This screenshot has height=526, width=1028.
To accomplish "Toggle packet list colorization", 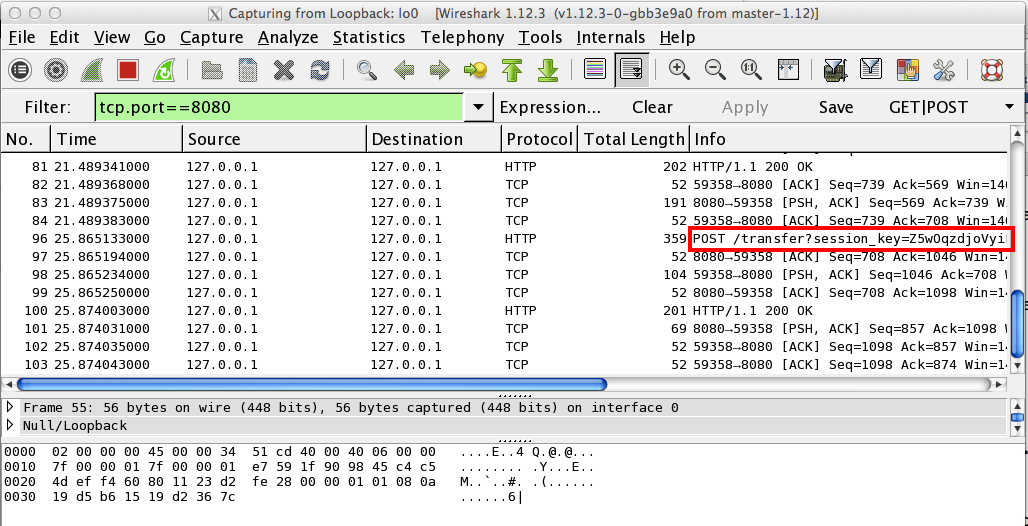I will tap(595, 70).
